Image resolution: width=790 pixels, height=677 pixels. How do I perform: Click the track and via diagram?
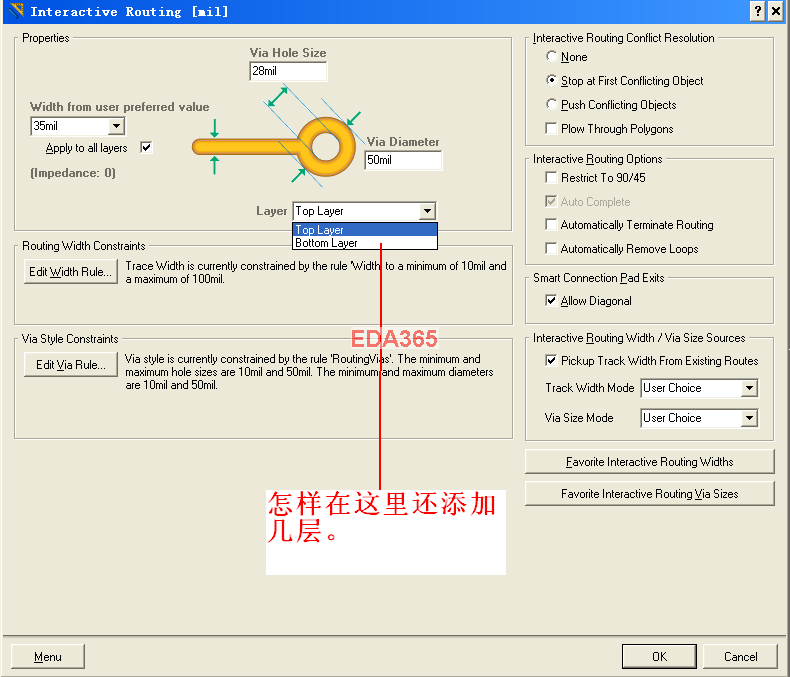pos(277,136)
